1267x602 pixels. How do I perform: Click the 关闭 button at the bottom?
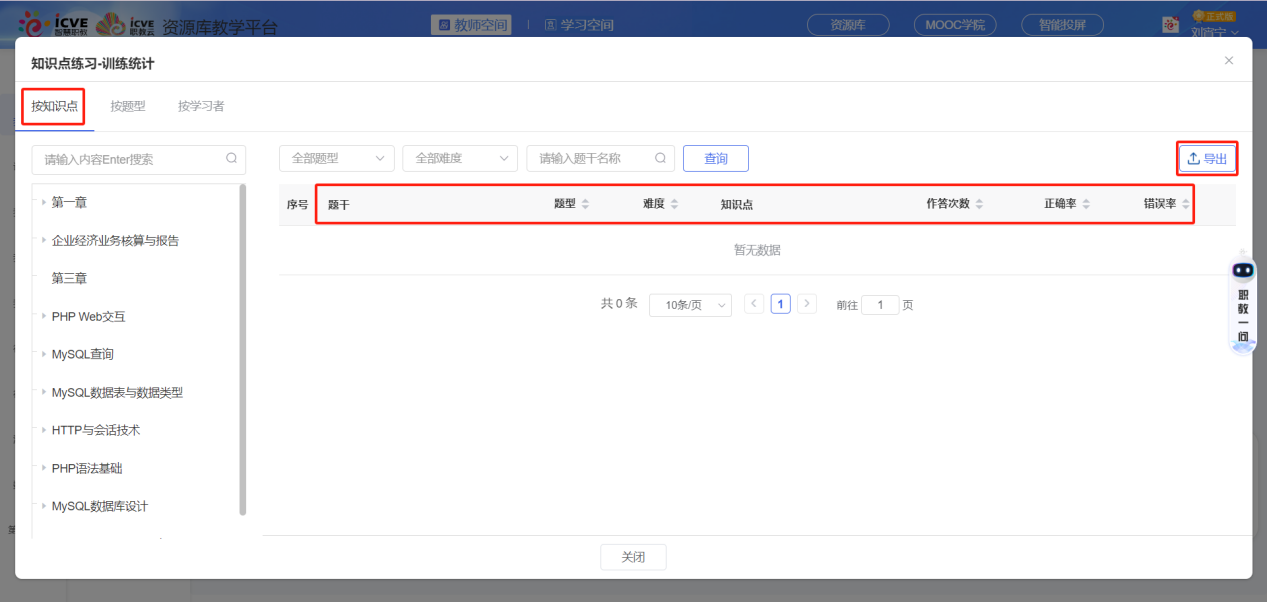[x=632, y=557]
